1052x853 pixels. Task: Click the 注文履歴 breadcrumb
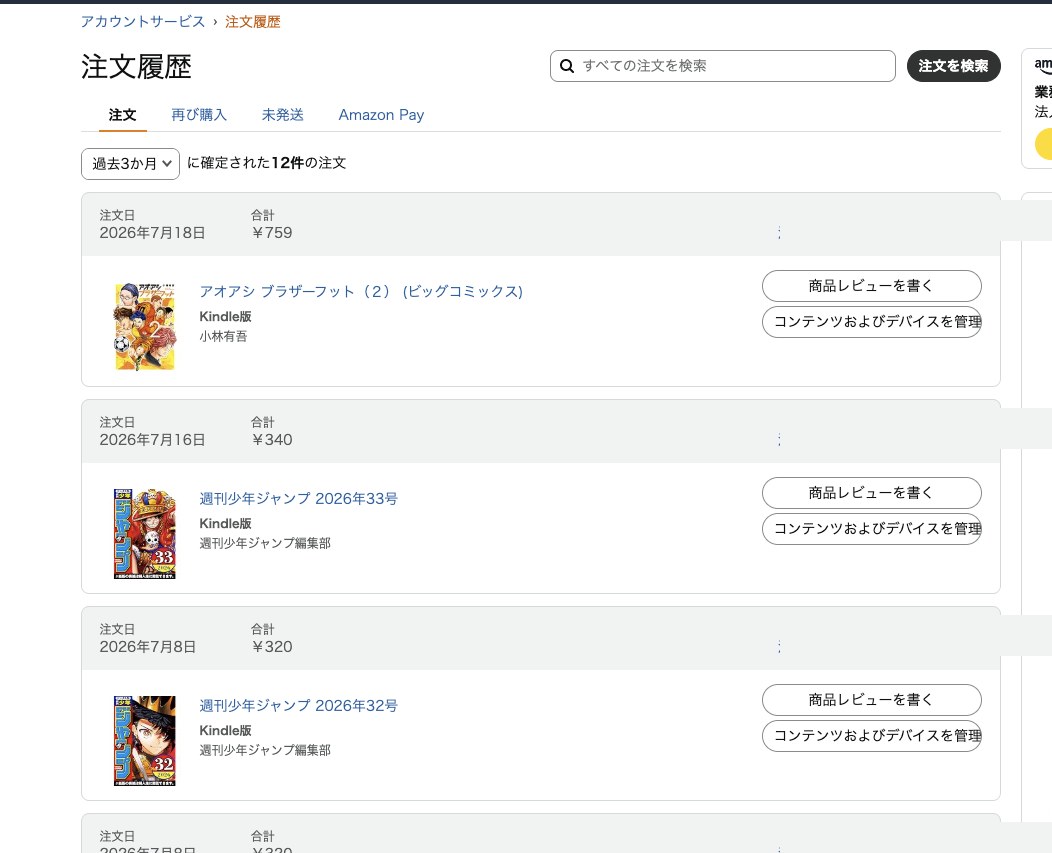tap(253, 21)
